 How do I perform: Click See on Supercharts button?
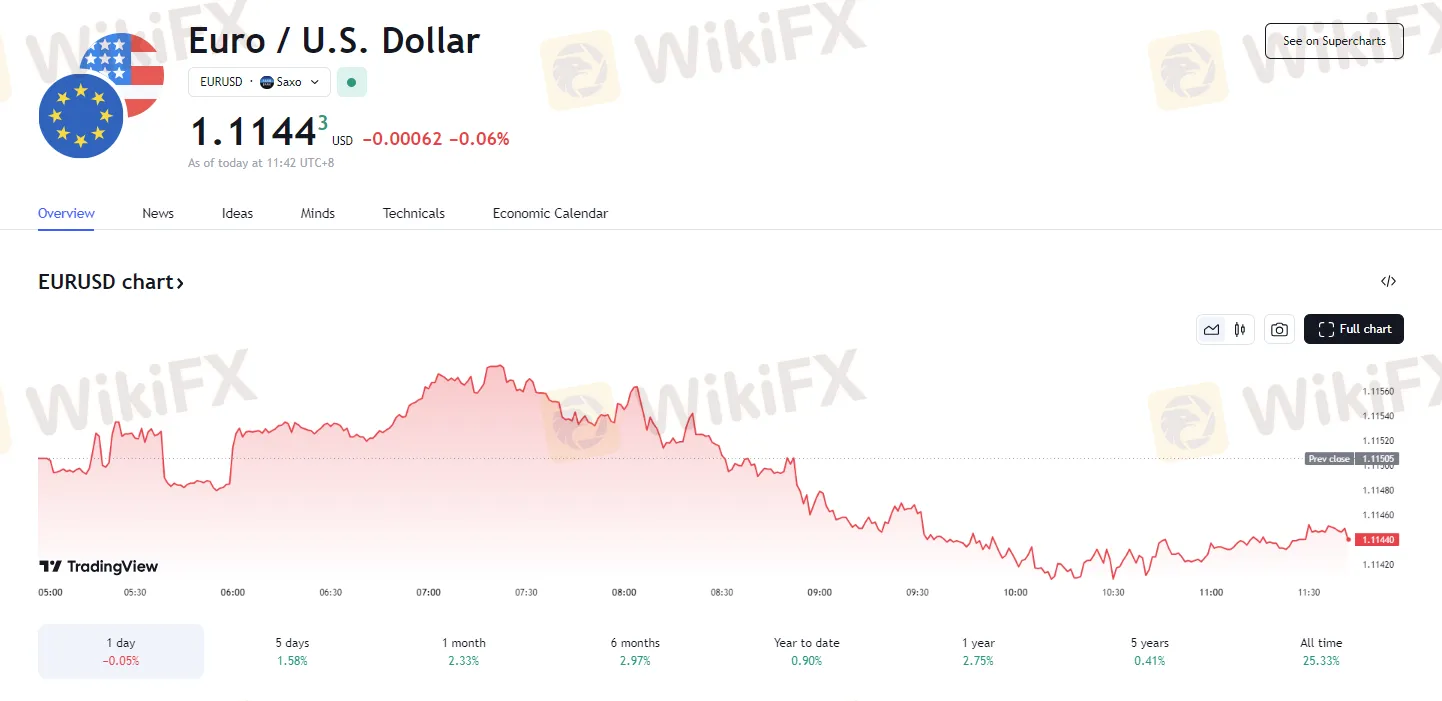[x=1334, y=41]
